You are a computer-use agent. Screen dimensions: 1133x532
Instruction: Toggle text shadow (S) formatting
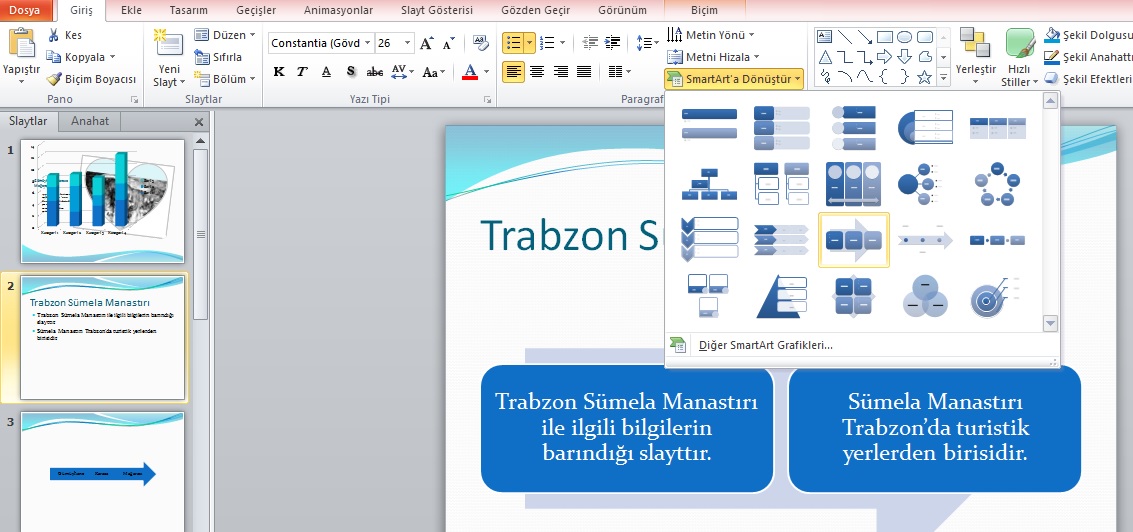[x=350, y=72]
